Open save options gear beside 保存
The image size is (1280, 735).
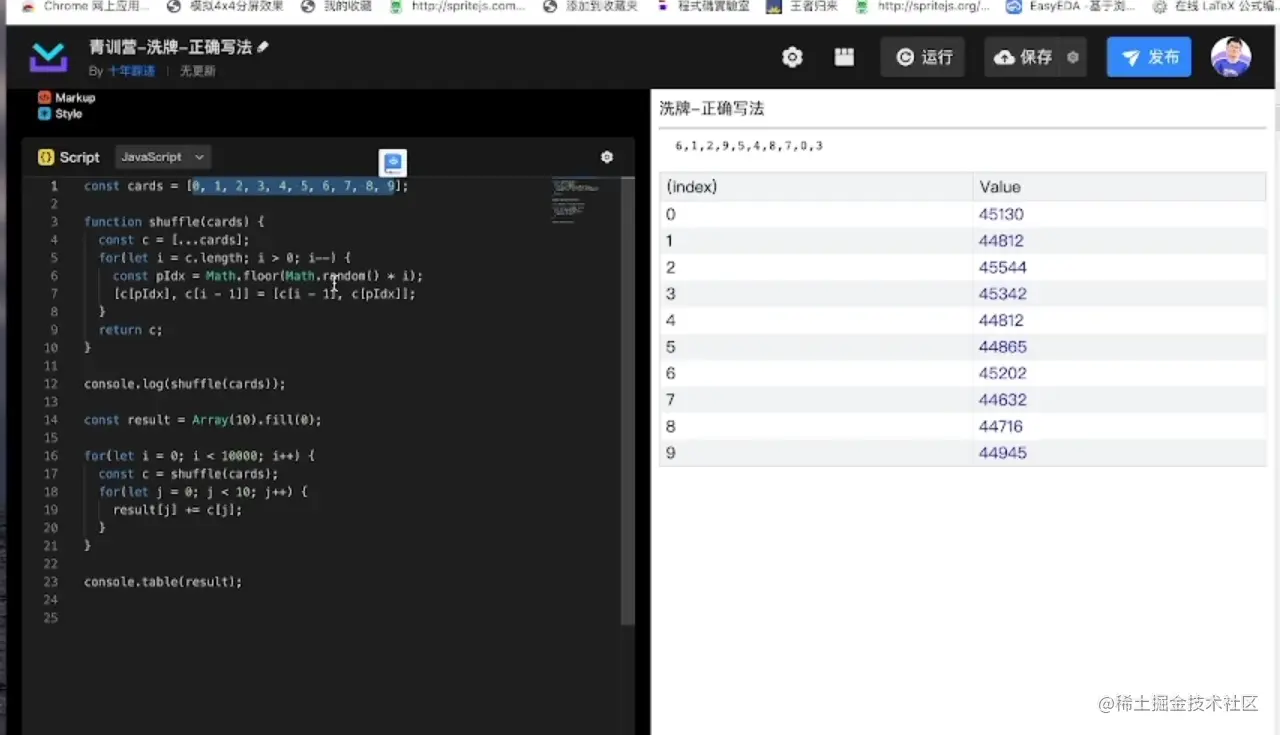pos(1073,57)
